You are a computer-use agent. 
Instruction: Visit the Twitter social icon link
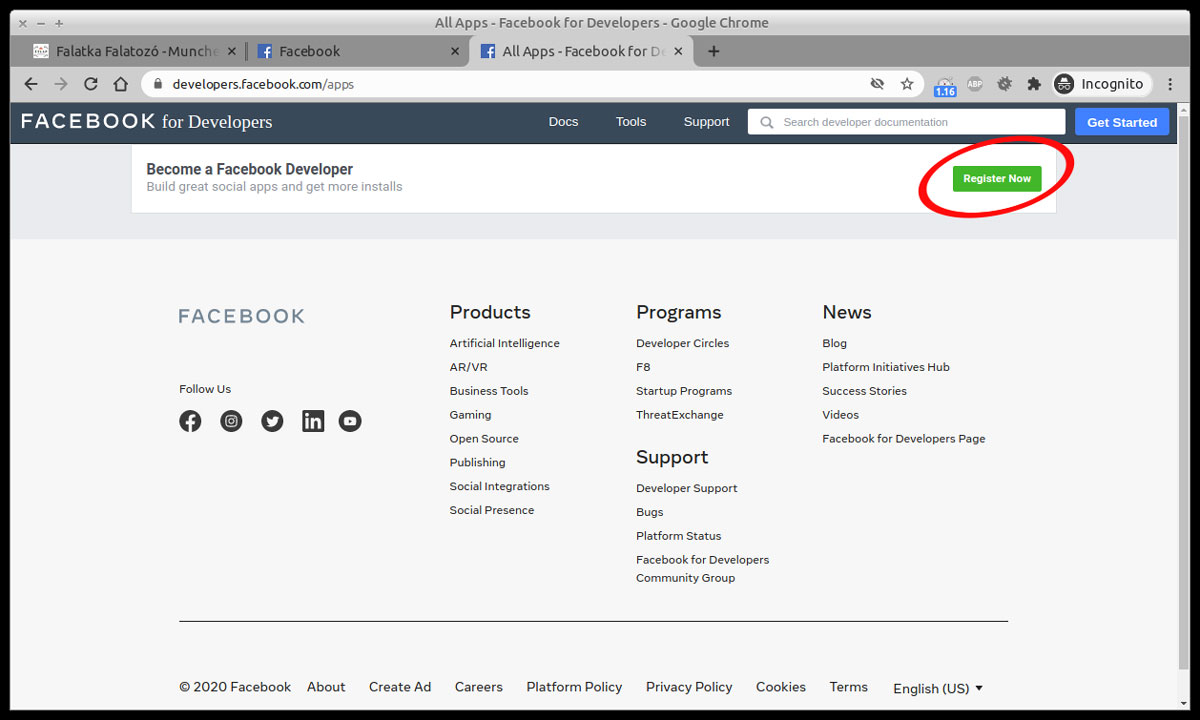click(x=272, y=421)
